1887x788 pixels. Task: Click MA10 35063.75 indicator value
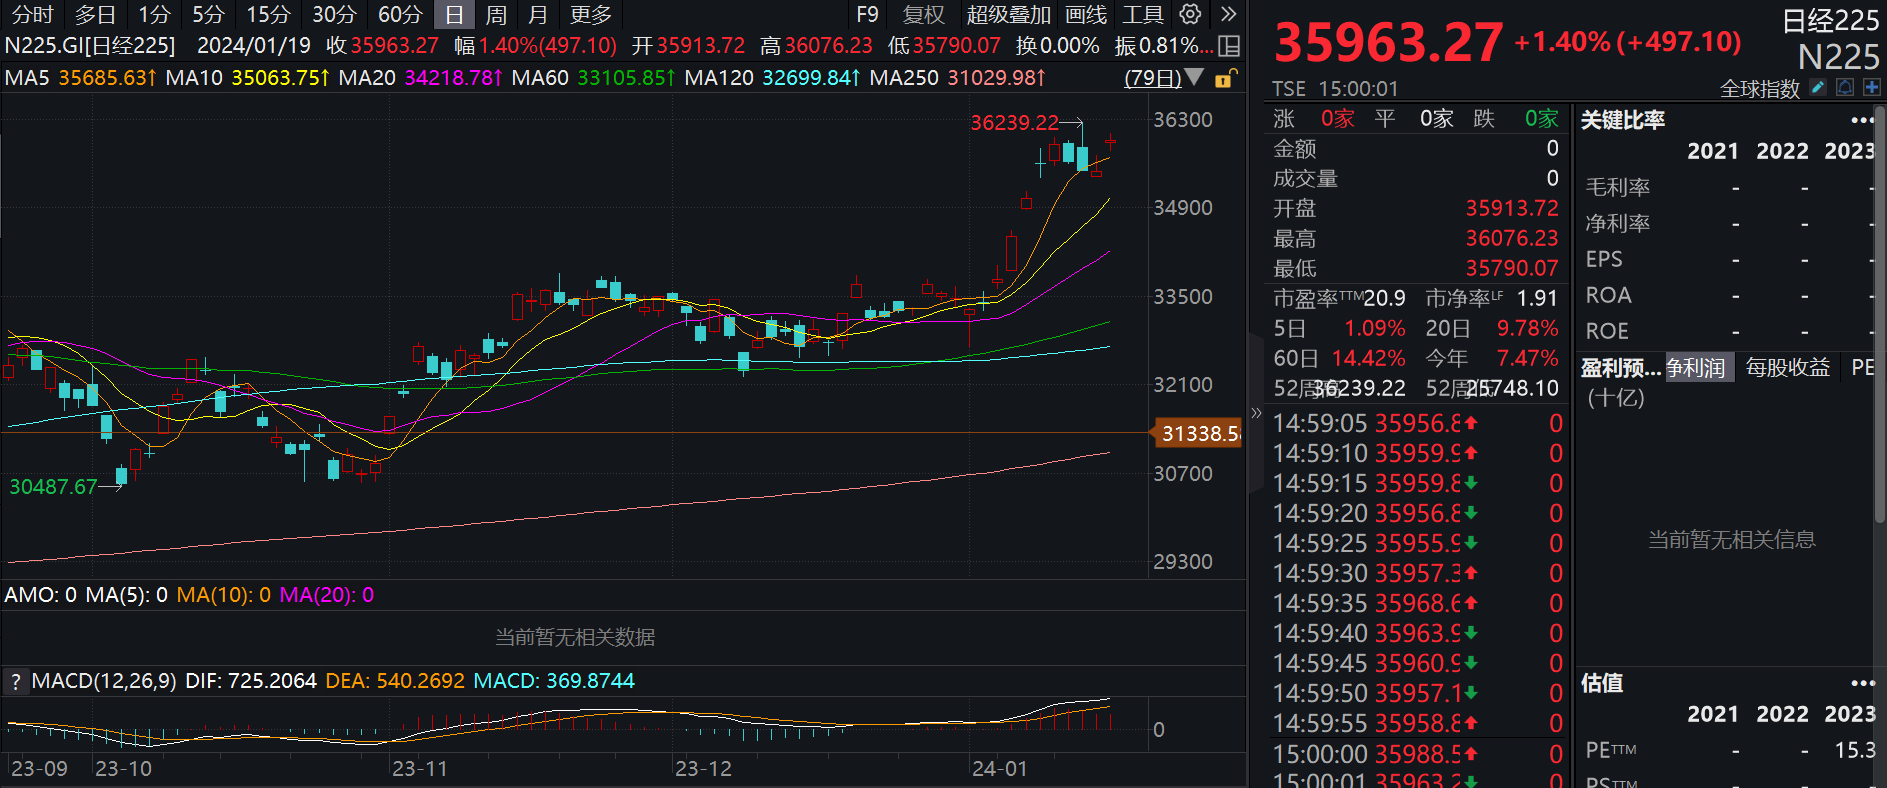coord(247,77)
